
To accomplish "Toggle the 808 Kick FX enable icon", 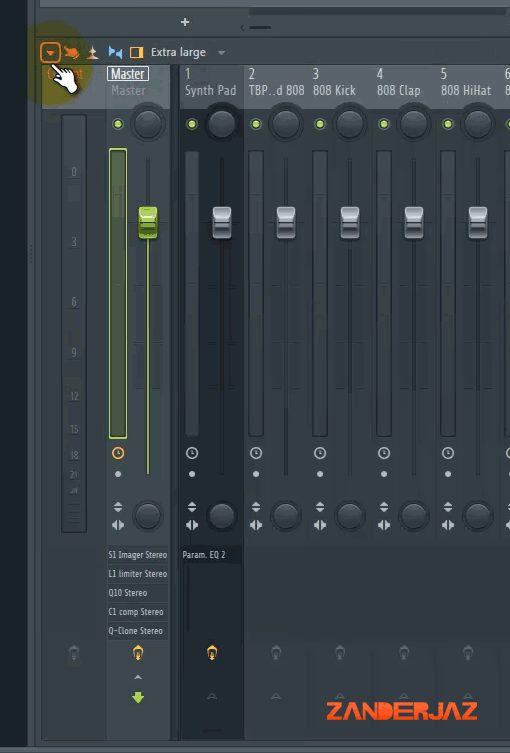I will pos(340,653).
